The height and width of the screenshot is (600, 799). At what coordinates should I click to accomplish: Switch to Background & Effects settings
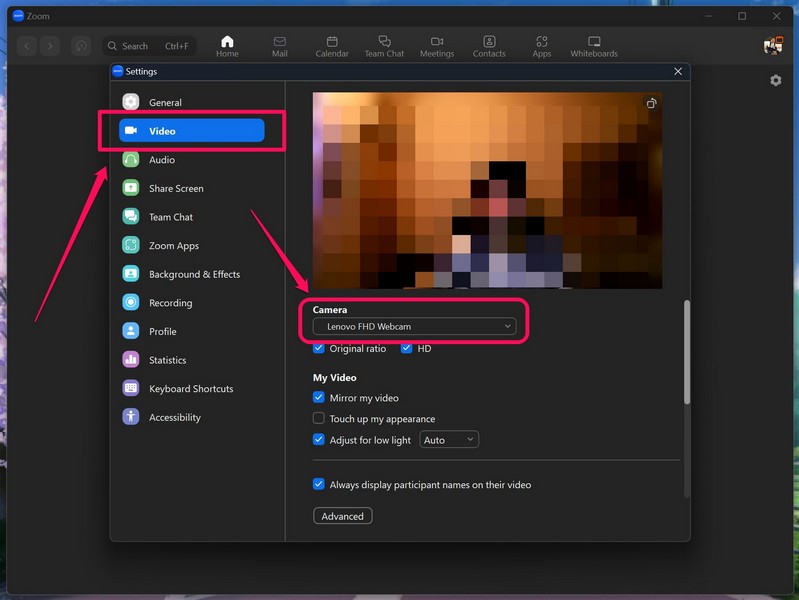tap(194, 274)
